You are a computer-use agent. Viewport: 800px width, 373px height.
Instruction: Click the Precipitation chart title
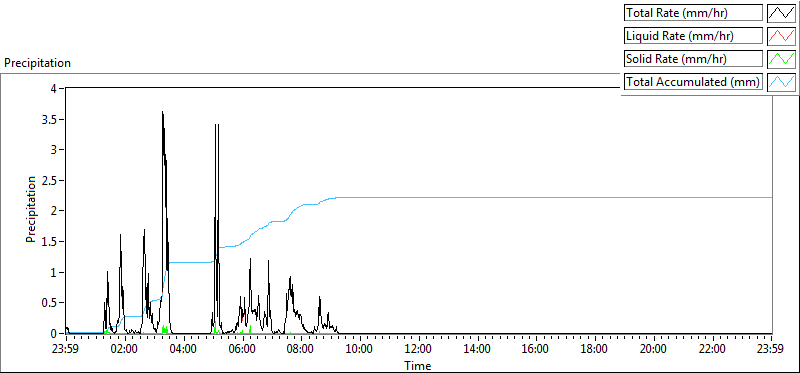point(37,63)
